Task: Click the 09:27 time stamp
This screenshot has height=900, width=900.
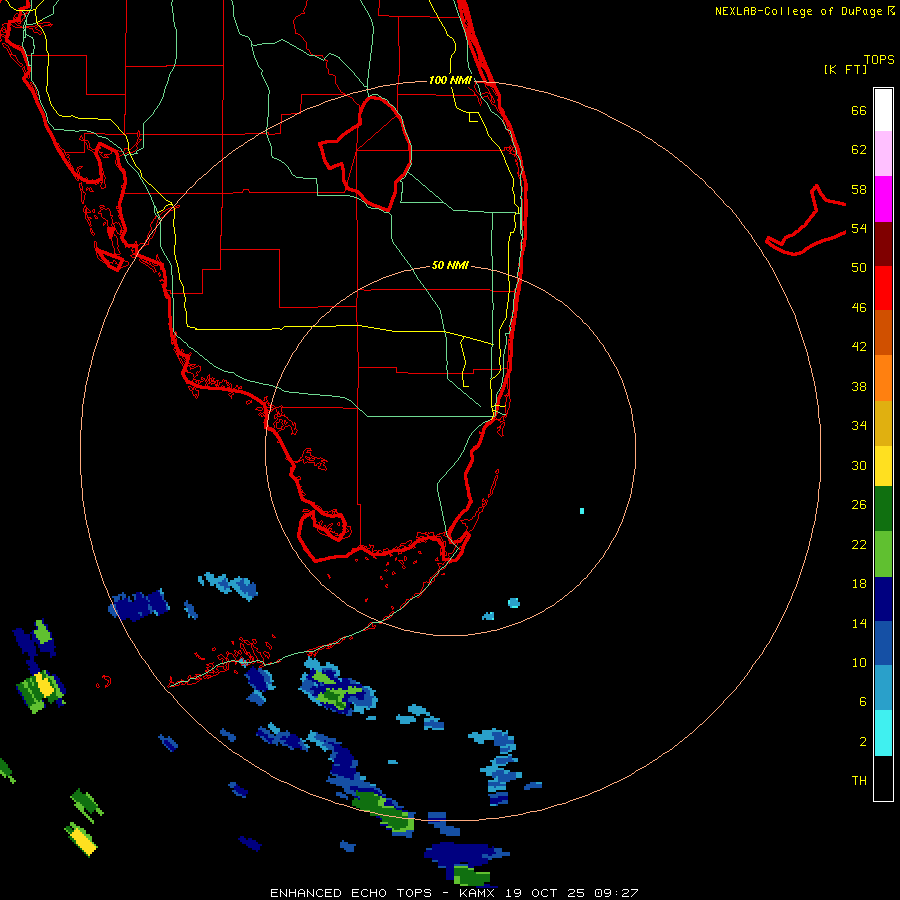Action: click(616, 893)
